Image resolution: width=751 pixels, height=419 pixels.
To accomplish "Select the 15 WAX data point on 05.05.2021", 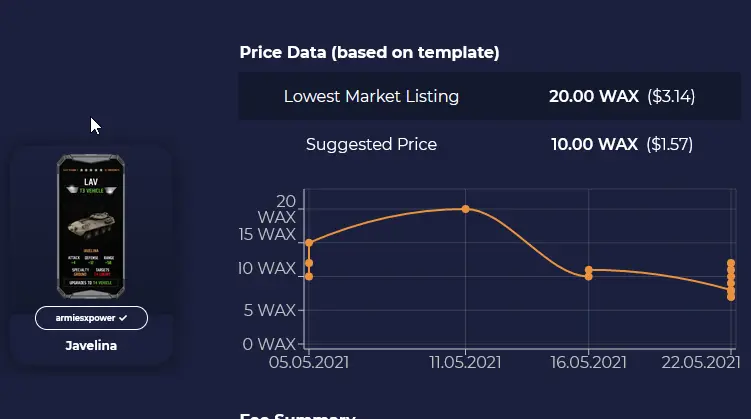I will coord(309,243).
